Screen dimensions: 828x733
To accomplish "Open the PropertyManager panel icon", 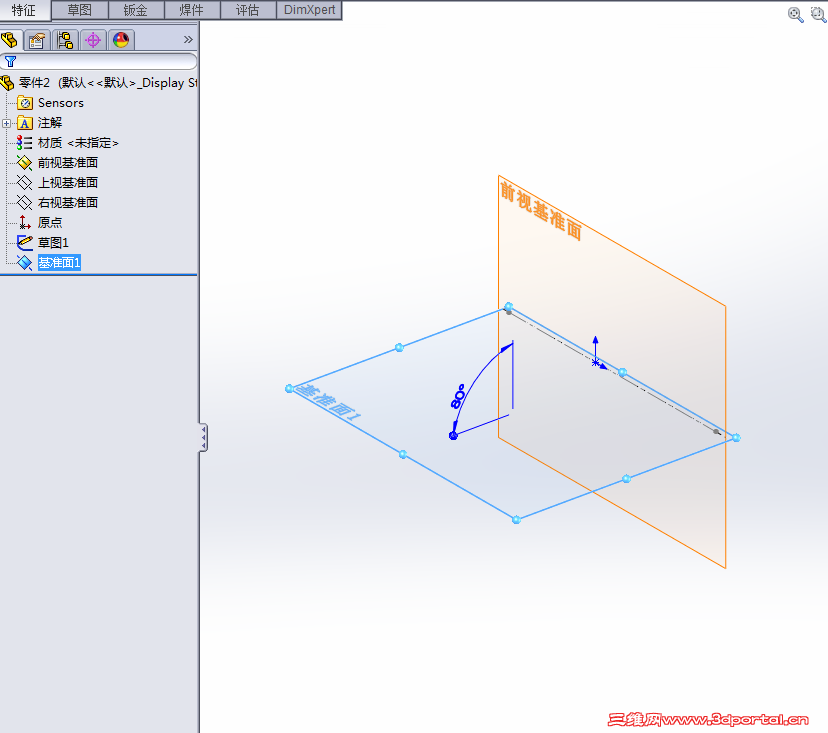I will 37,40.
